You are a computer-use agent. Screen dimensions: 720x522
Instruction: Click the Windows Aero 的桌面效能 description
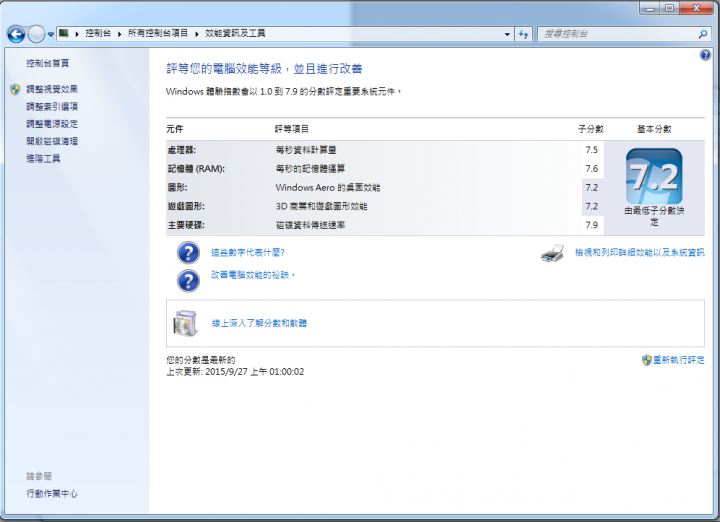click(328, 188)
